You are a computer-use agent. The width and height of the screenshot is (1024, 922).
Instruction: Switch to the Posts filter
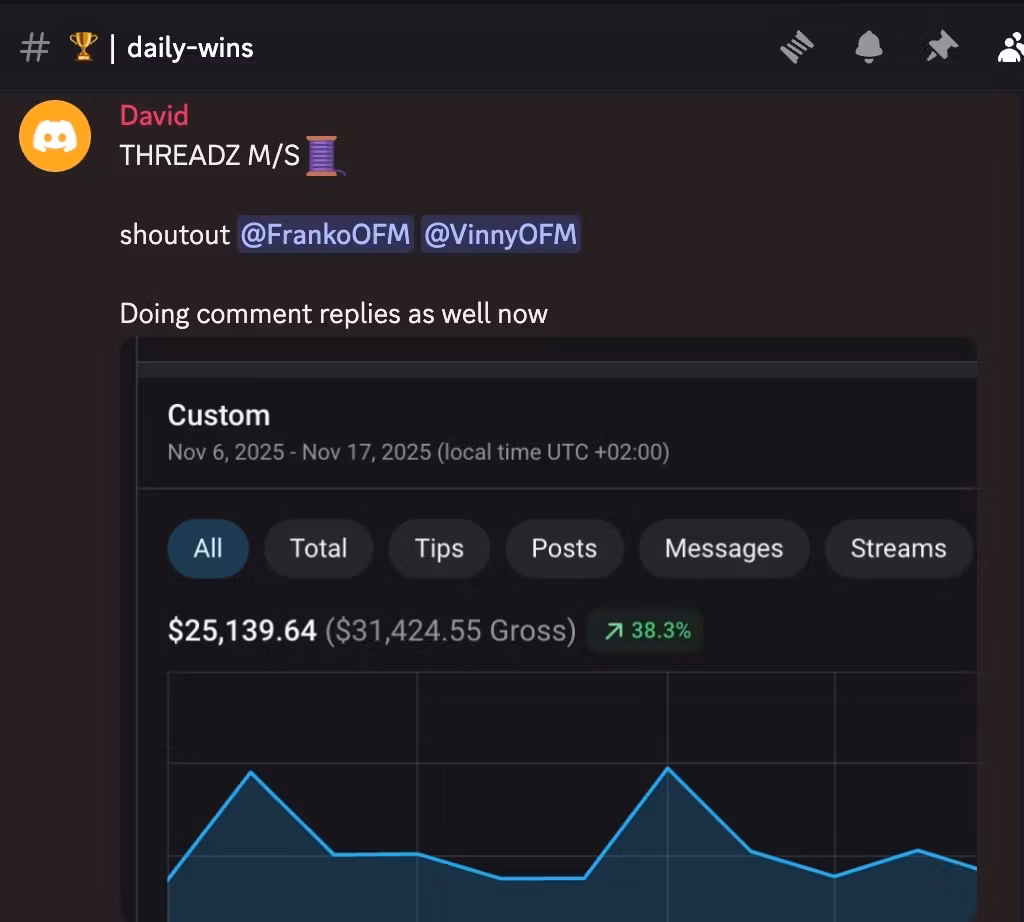[x=564, y=548]
